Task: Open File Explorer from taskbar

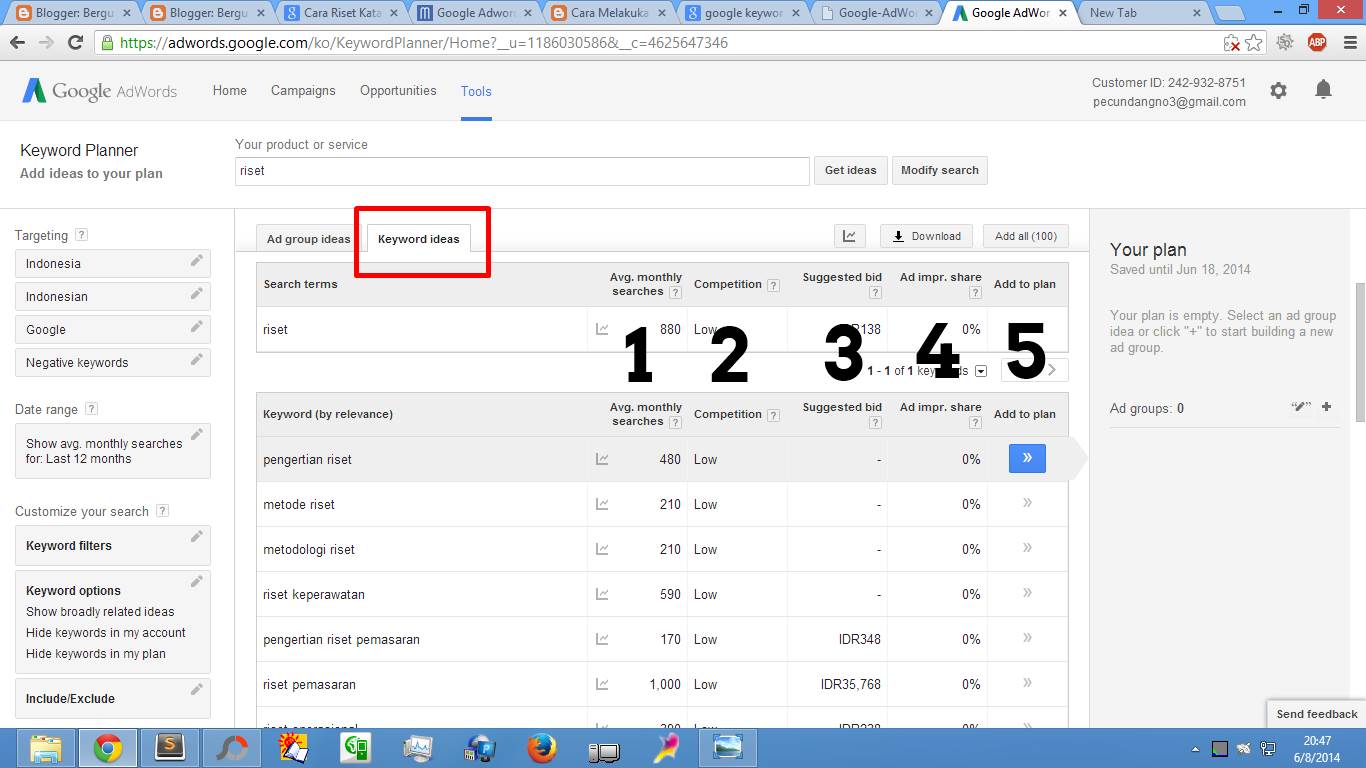Action: 47,748
